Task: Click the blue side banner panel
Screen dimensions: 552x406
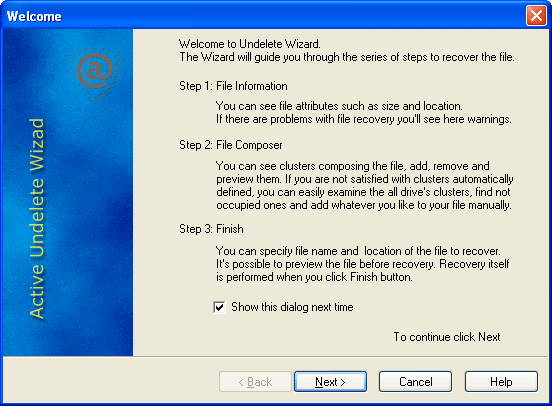Action: (68, 192)
